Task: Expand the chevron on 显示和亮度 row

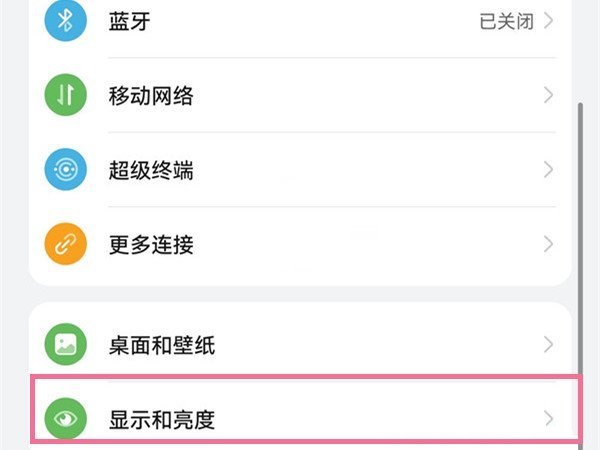Action: coord(548,419)
